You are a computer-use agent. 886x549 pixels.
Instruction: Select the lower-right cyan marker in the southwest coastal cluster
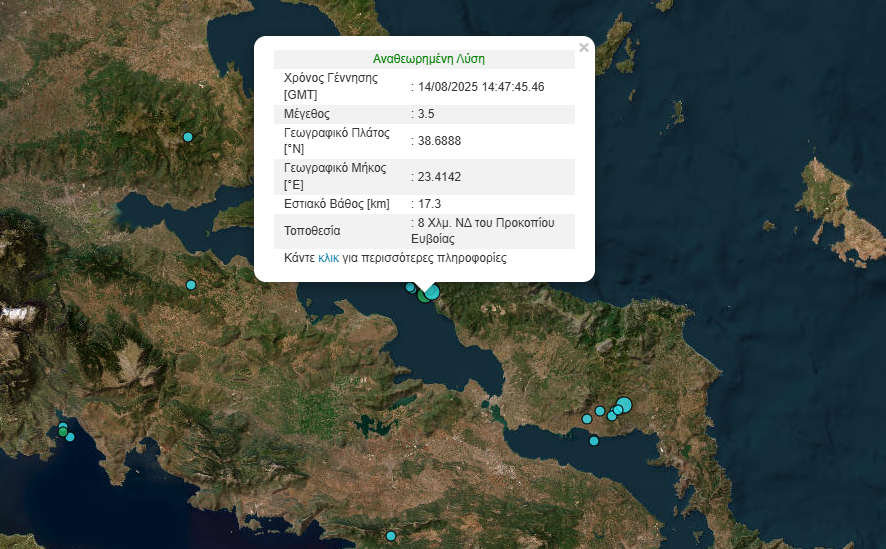(70, 437)
